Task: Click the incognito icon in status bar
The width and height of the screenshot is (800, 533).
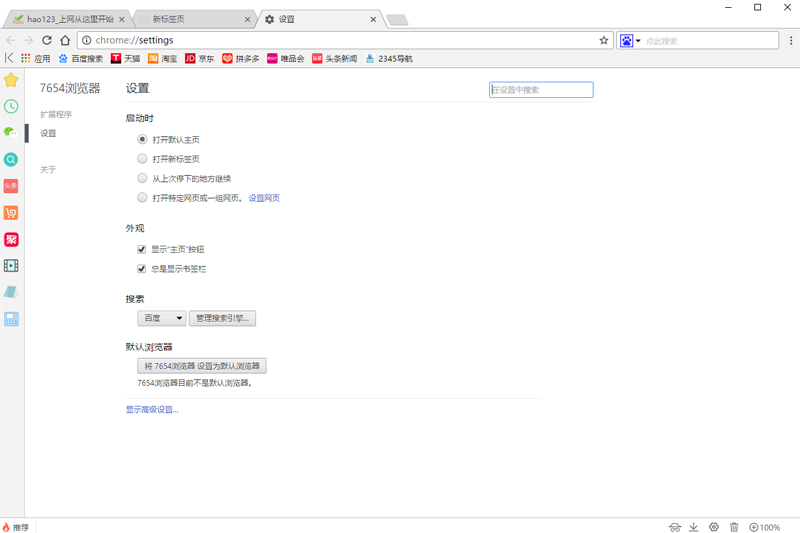Action: pyautogui.click(x=675, y=527)
